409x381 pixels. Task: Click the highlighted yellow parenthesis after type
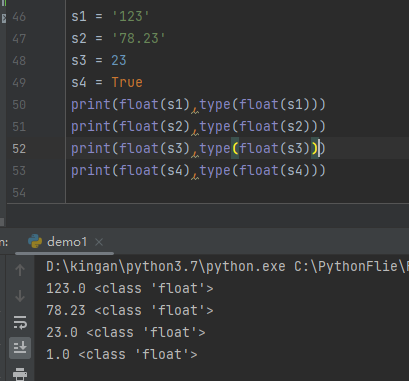pyautogui.click(x=235, y=148)
